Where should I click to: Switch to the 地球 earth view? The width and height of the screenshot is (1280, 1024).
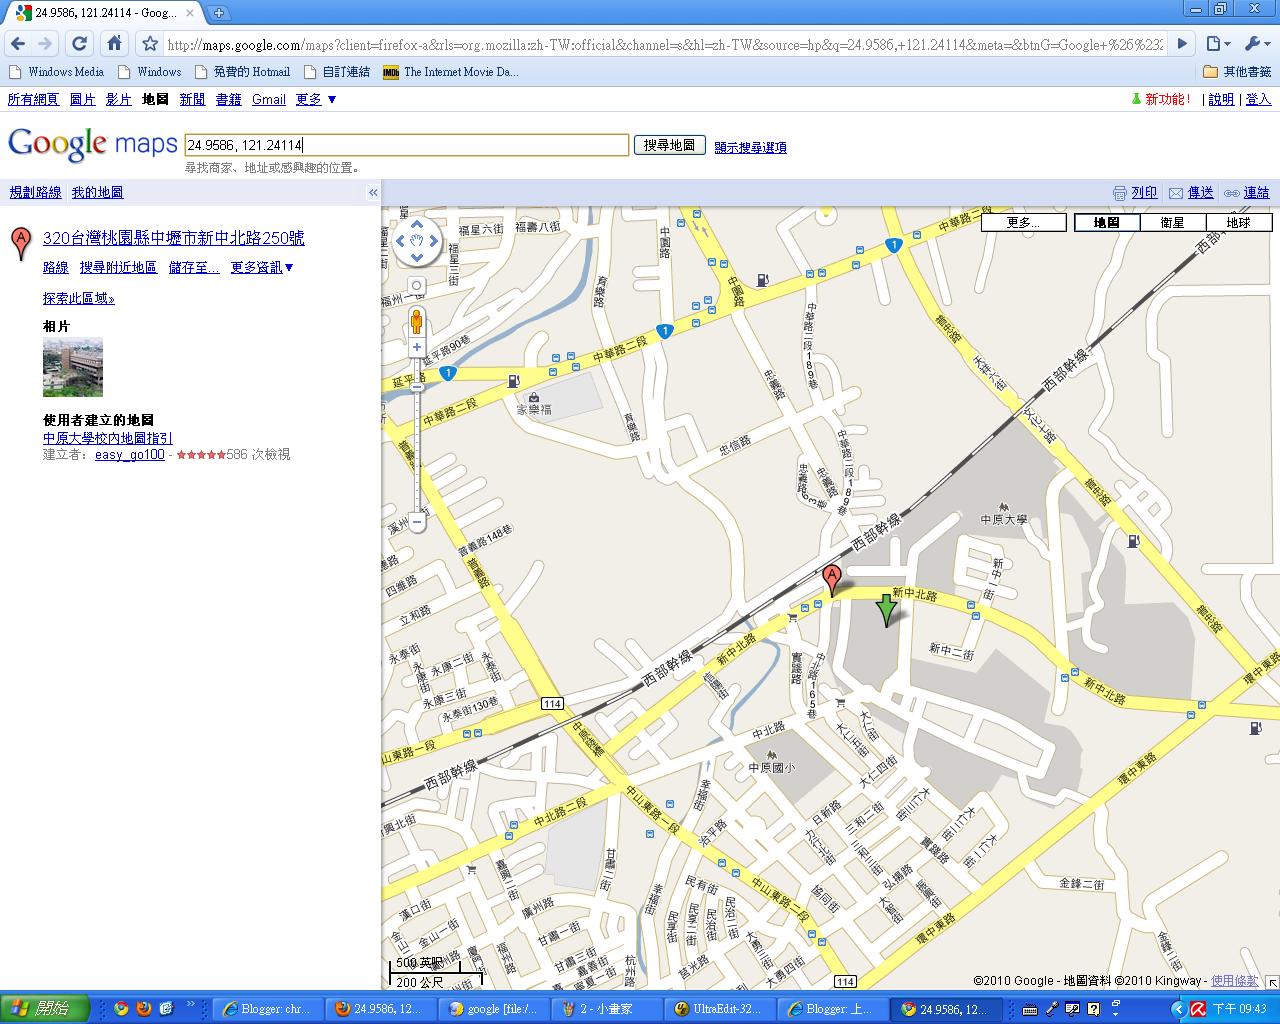tap(1239, 223)
